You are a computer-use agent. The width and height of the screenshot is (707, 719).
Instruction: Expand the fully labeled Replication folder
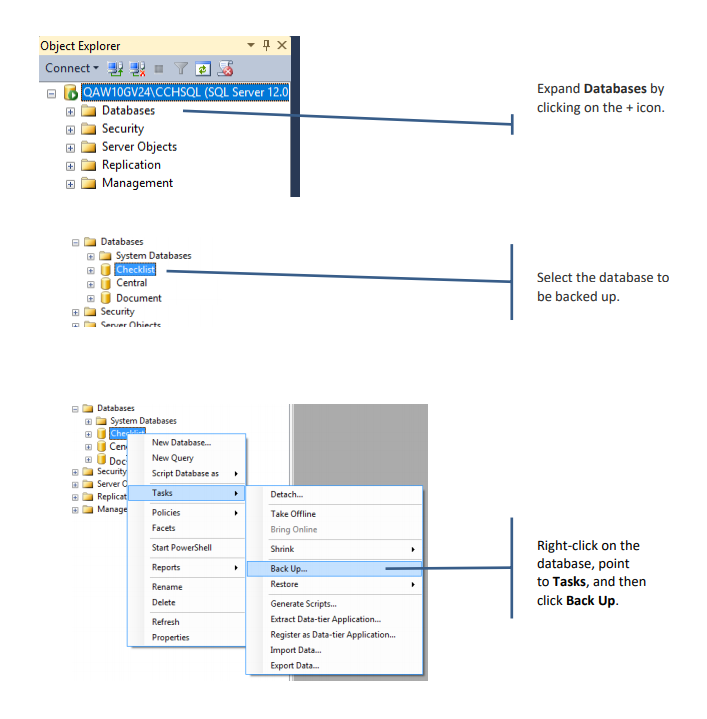coord(70,166)
